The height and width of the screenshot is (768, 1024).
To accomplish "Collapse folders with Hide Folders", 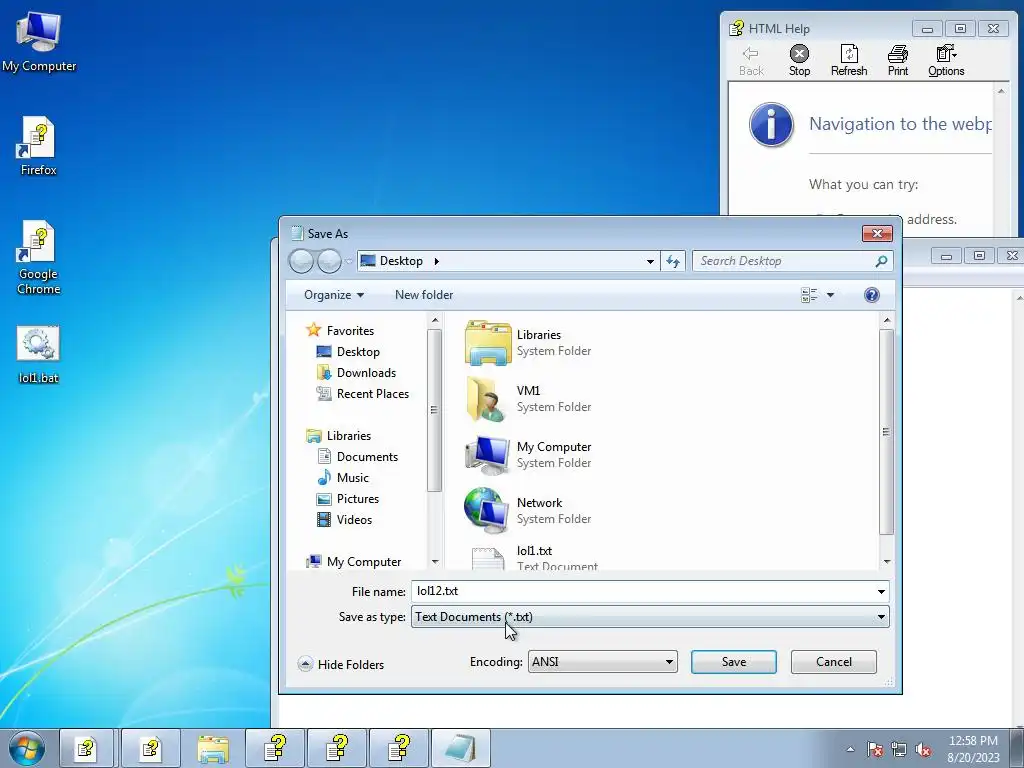I will [x=341, y=664].
